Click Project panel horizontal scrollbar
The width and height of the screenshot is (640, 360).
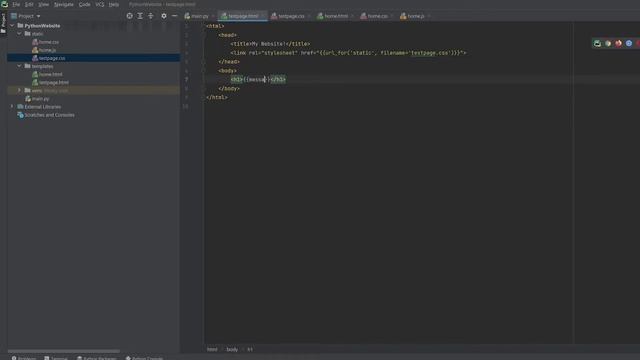click(64, 351)
